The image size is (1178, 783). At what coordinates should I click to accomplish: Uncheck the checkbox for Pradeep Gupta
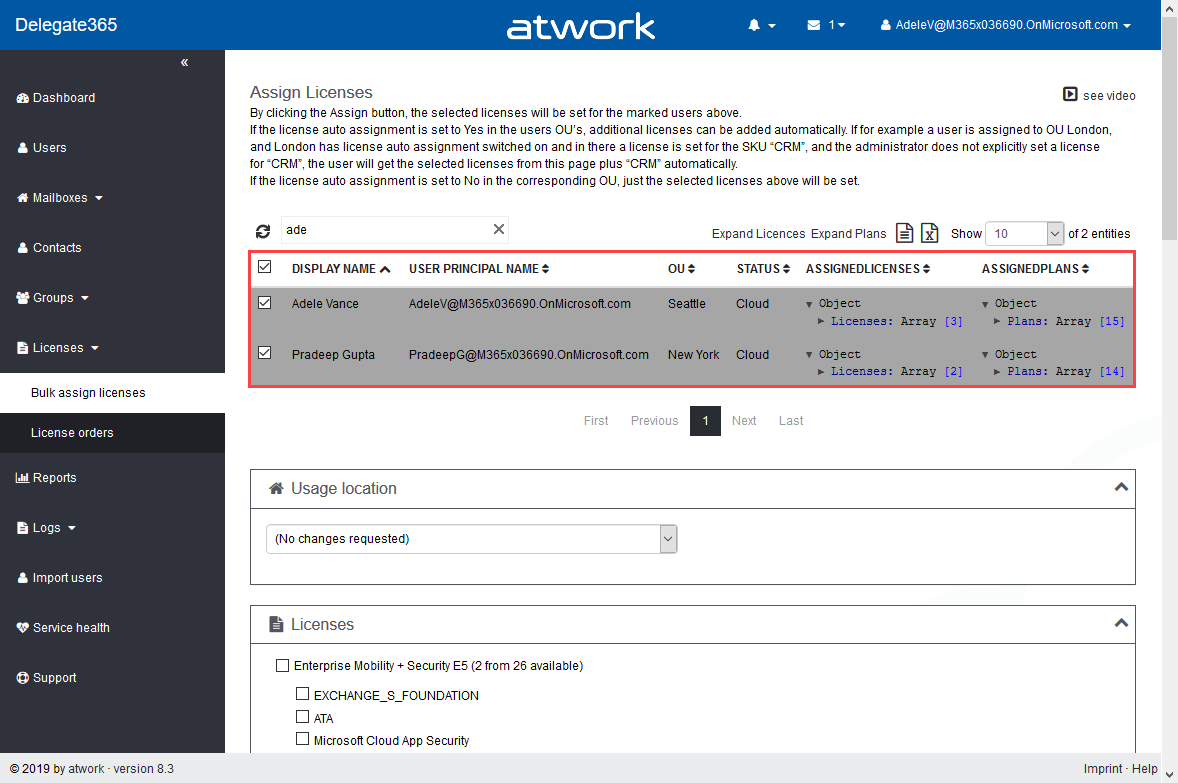tap(265, 353)
